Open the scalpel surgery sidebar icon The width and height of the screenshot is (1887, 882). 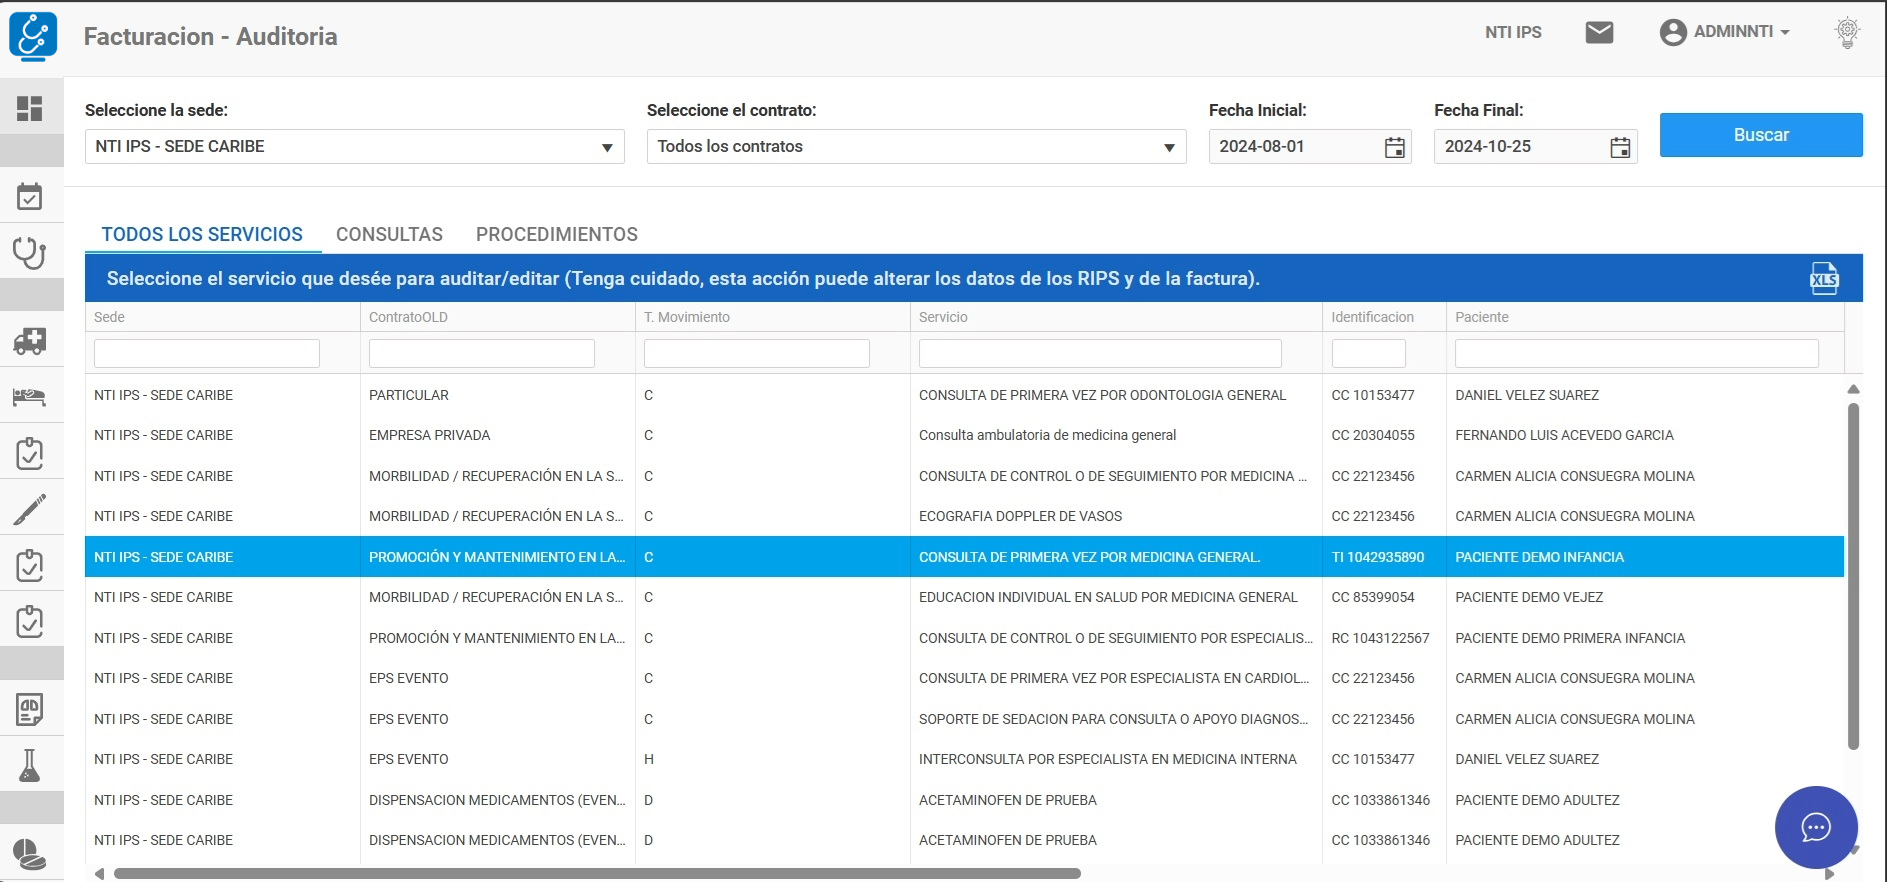(x=30, y=510)
